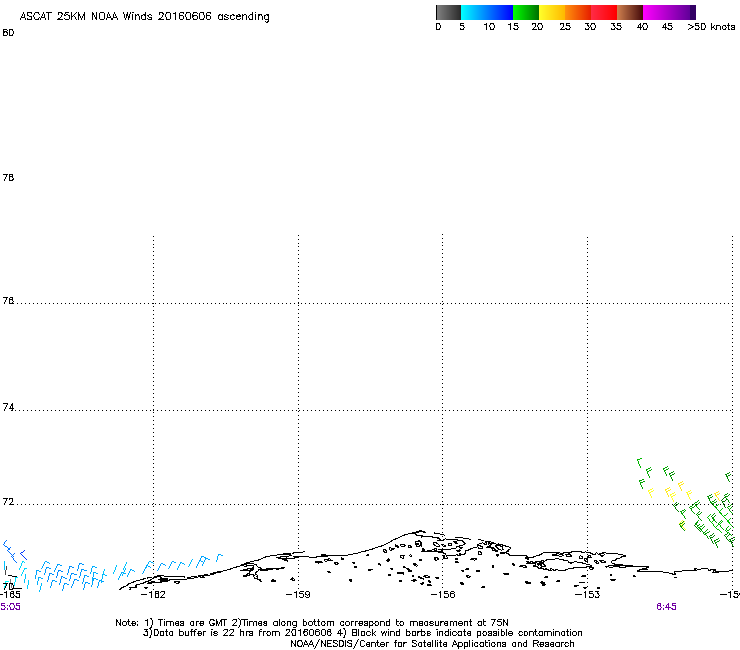
Task: Click the latitude label "74" on the left axis
Action: click(8, 407)
